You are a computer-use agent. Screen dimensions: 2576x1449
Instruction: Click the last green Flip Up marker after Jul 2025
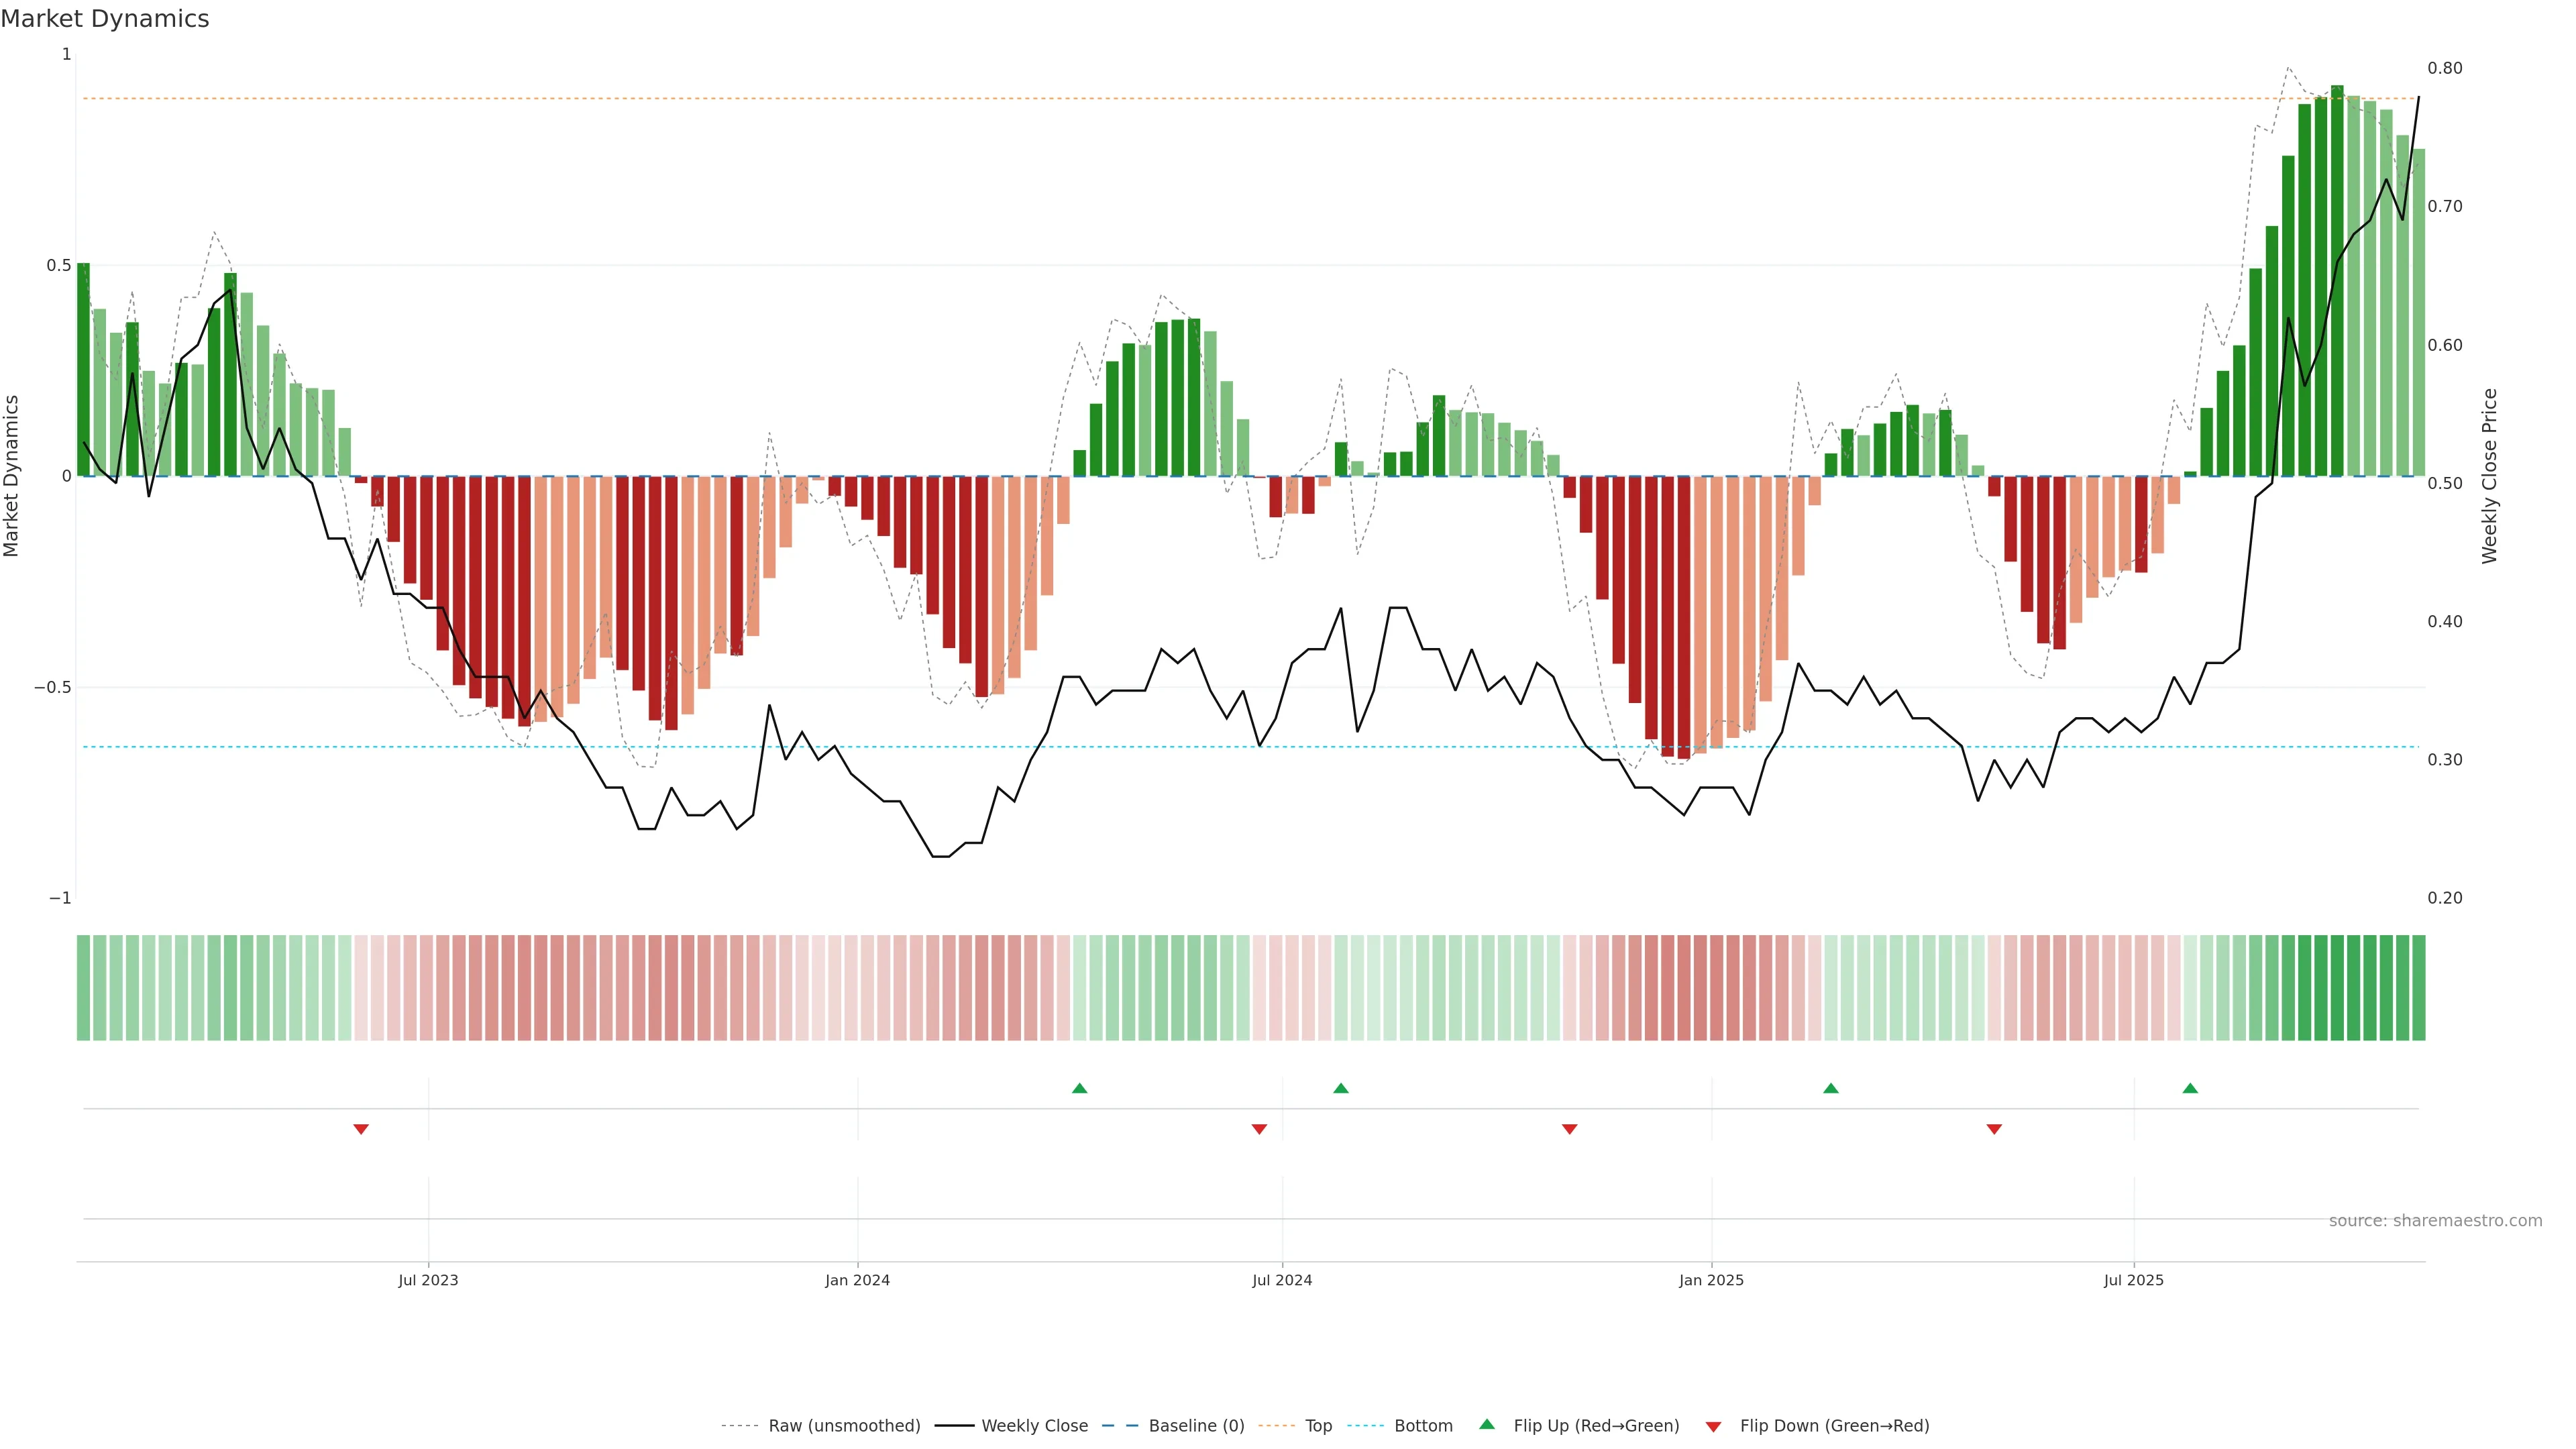click(x=2190, y=1088)
